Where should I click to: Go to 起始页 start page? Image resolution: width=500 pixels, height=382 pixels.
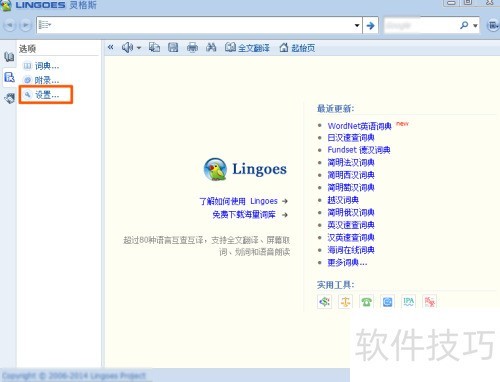297,48
